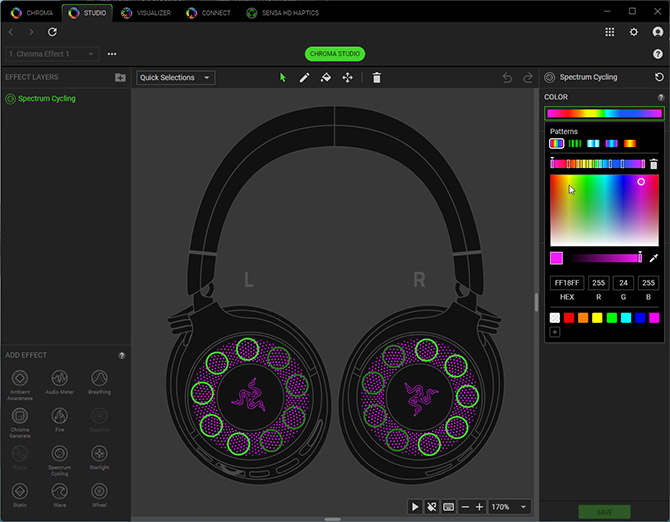This screenshot has height=522, width=670.
Task: Add the Starlight effect
Action: click(99, 457)
